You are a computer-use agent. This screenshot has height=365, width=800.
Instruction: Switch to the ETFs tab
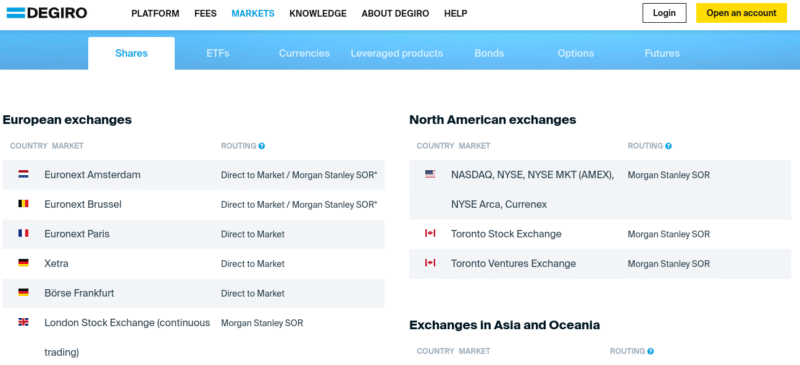(x=218, y=53)
